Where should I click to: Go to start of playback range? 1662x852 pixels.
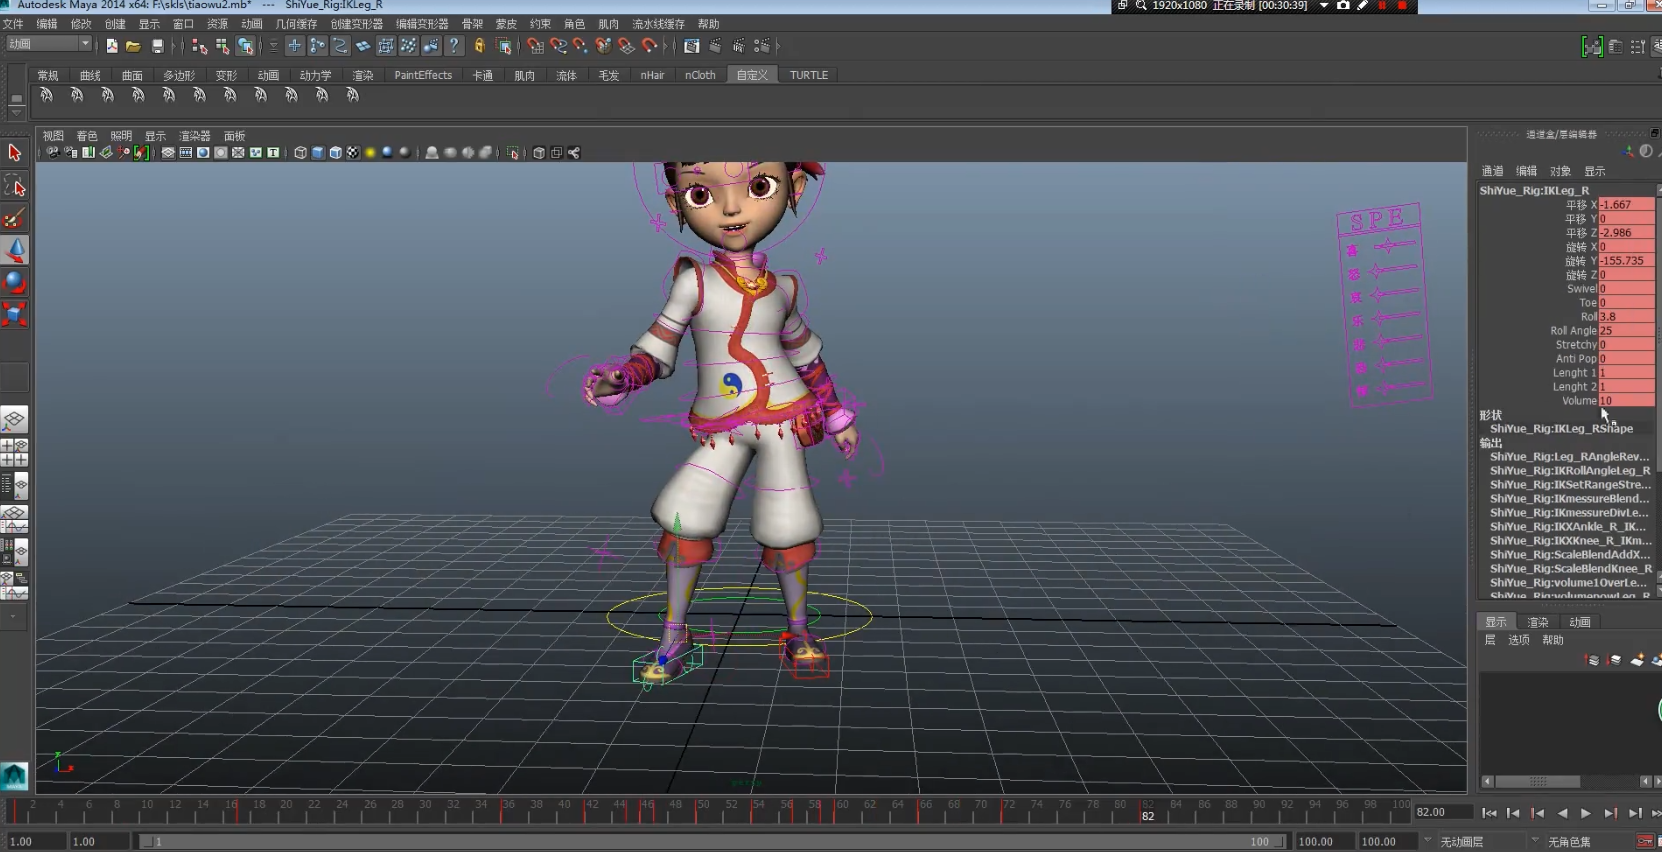coord(1489,813)
